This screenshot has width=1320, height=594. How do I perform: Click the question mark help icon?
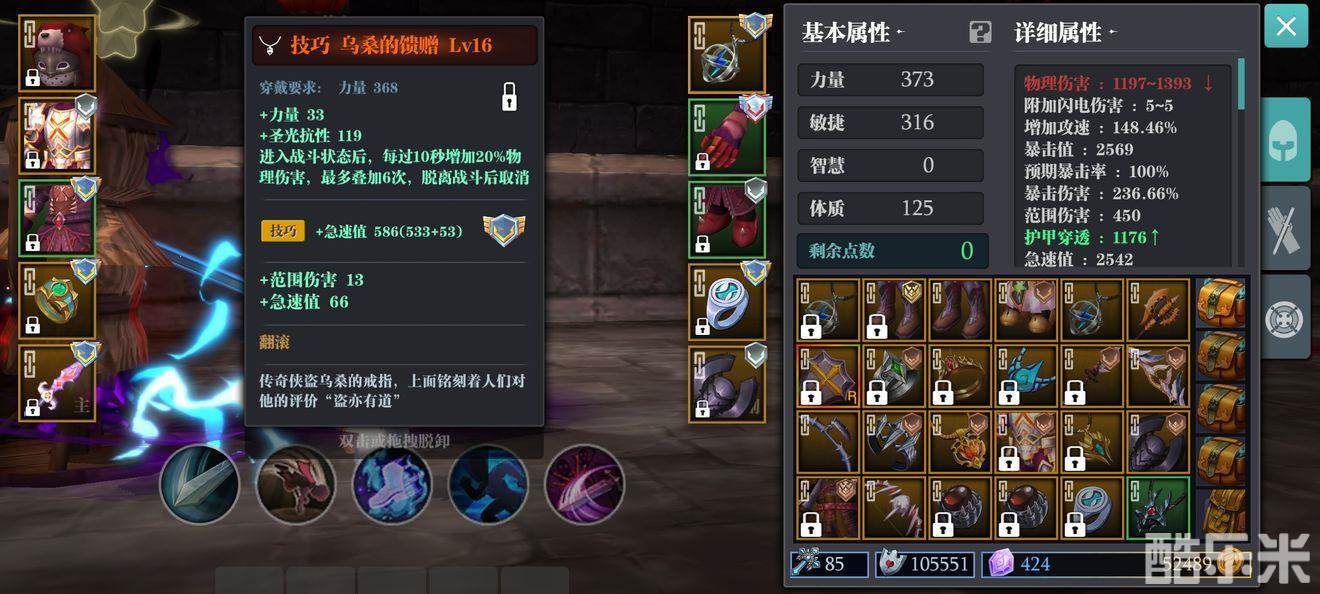coord(980,32)
